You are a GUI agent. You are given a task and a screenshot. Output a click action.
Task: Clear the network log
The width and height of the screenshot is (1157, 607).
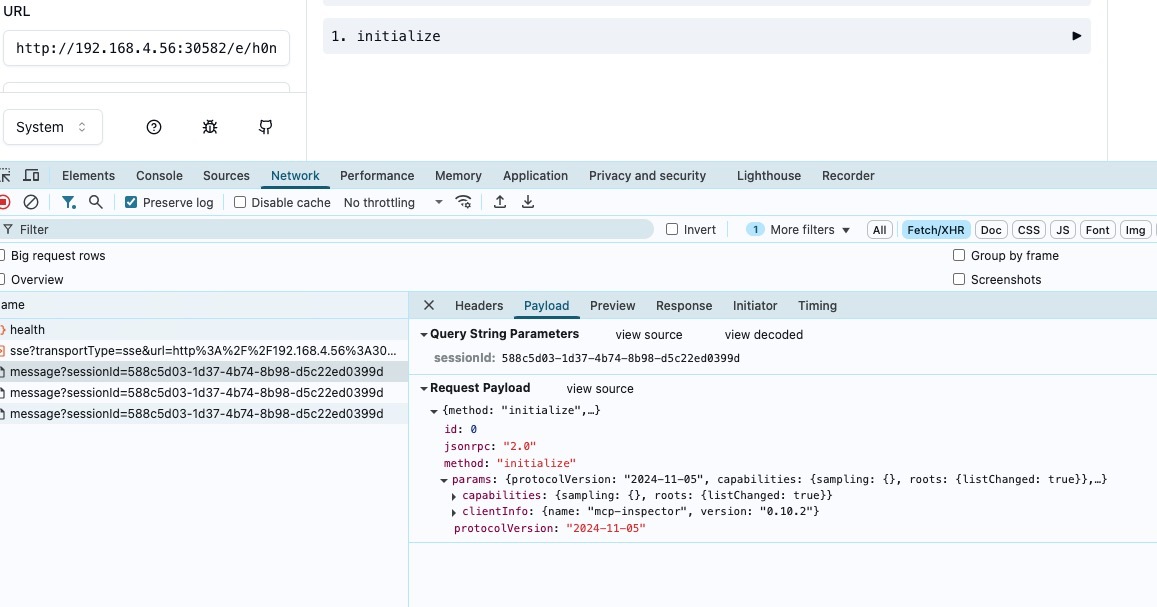pos(31,202)
